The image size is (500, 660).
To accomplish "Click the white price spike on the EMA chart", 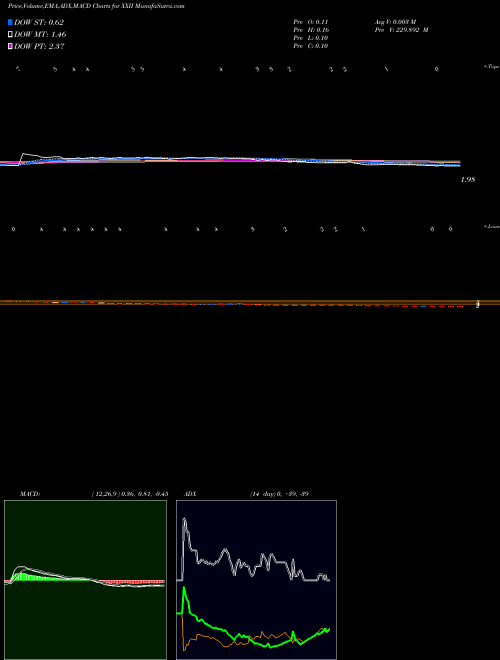I will (x=26, y=156).
